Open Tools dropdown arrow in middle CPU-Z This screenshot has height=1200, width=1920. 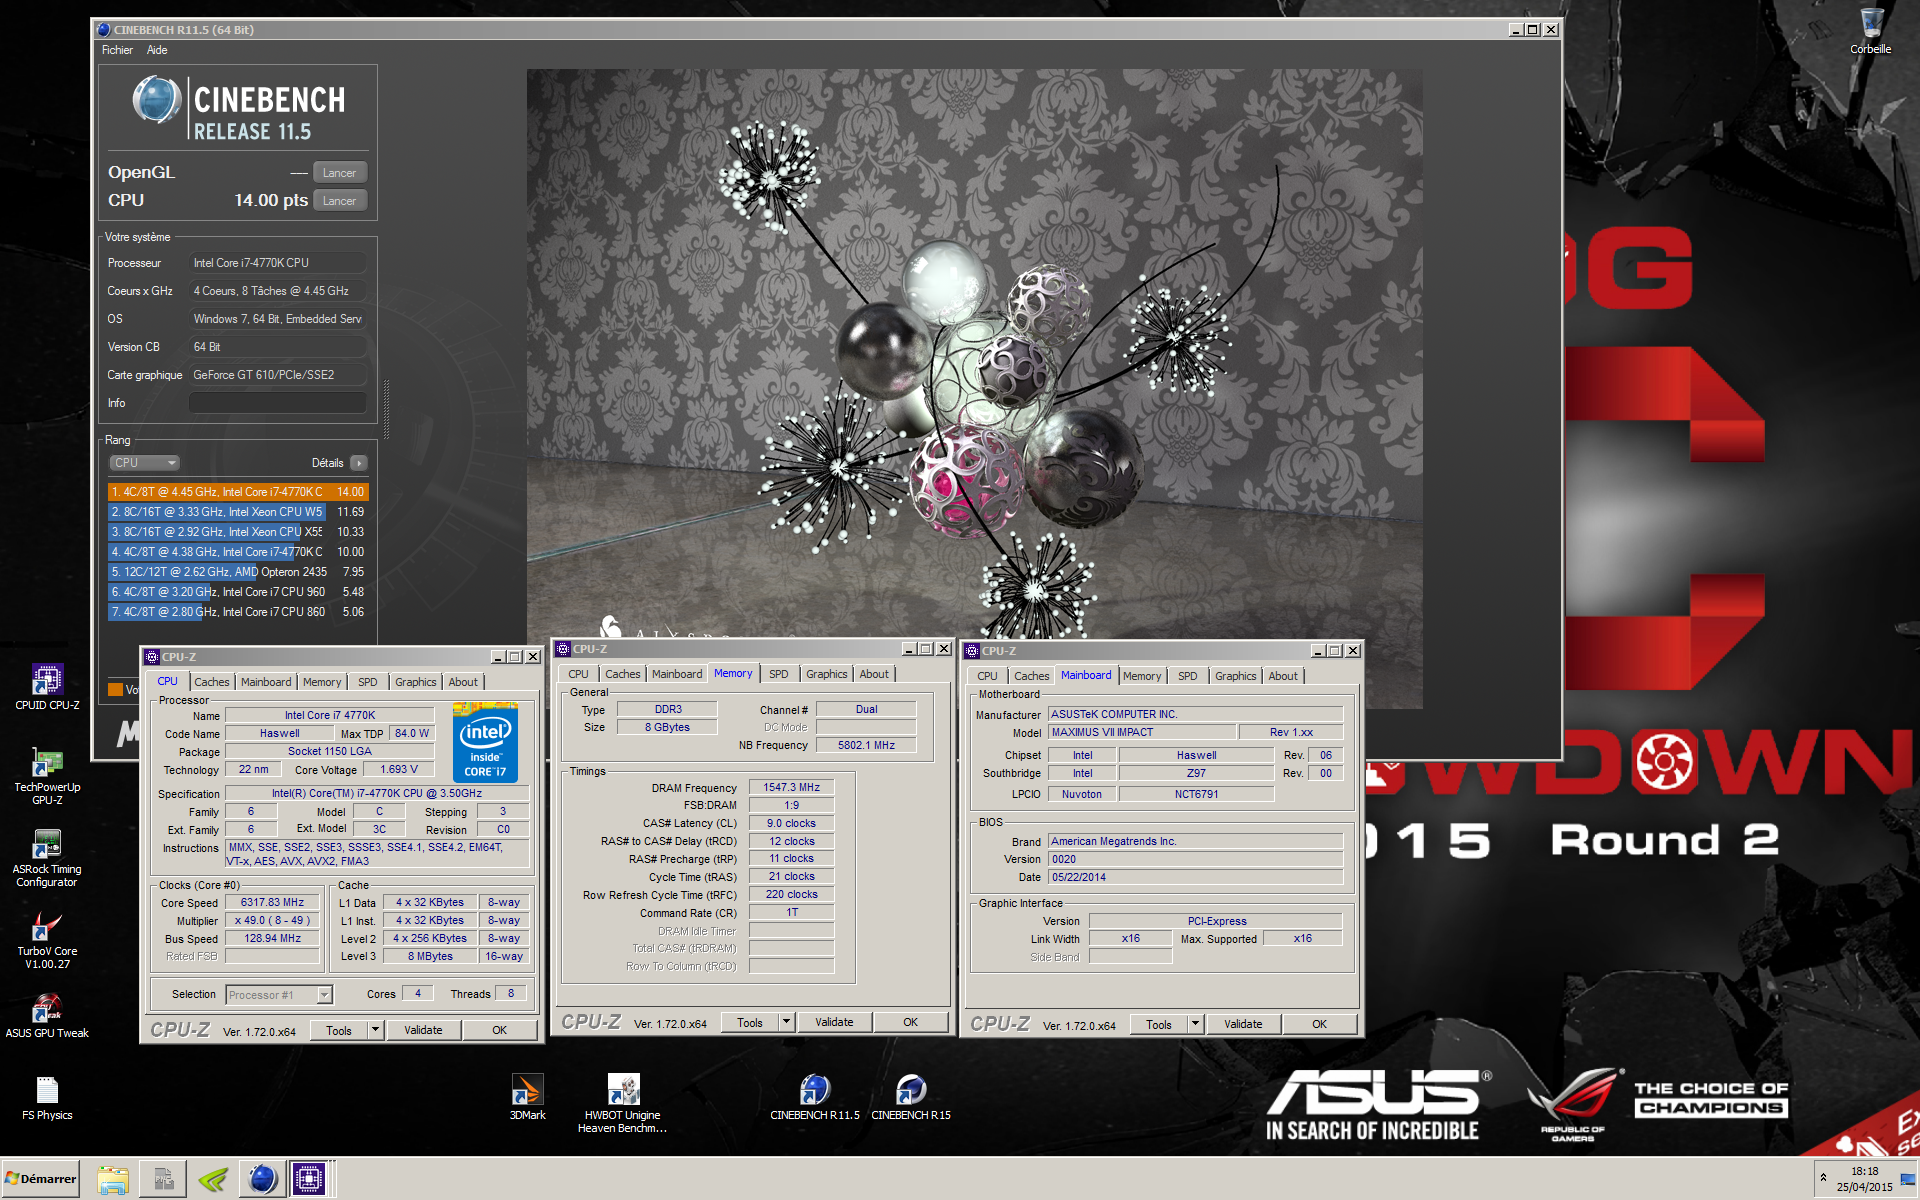[x=787, y=1022]
